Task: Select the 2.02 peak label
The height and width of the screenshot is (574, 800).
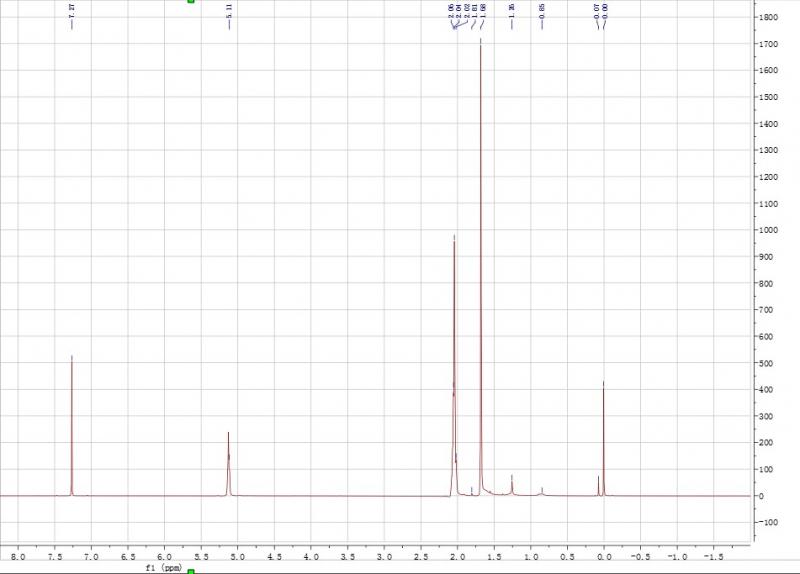Action: pos(467,11)
